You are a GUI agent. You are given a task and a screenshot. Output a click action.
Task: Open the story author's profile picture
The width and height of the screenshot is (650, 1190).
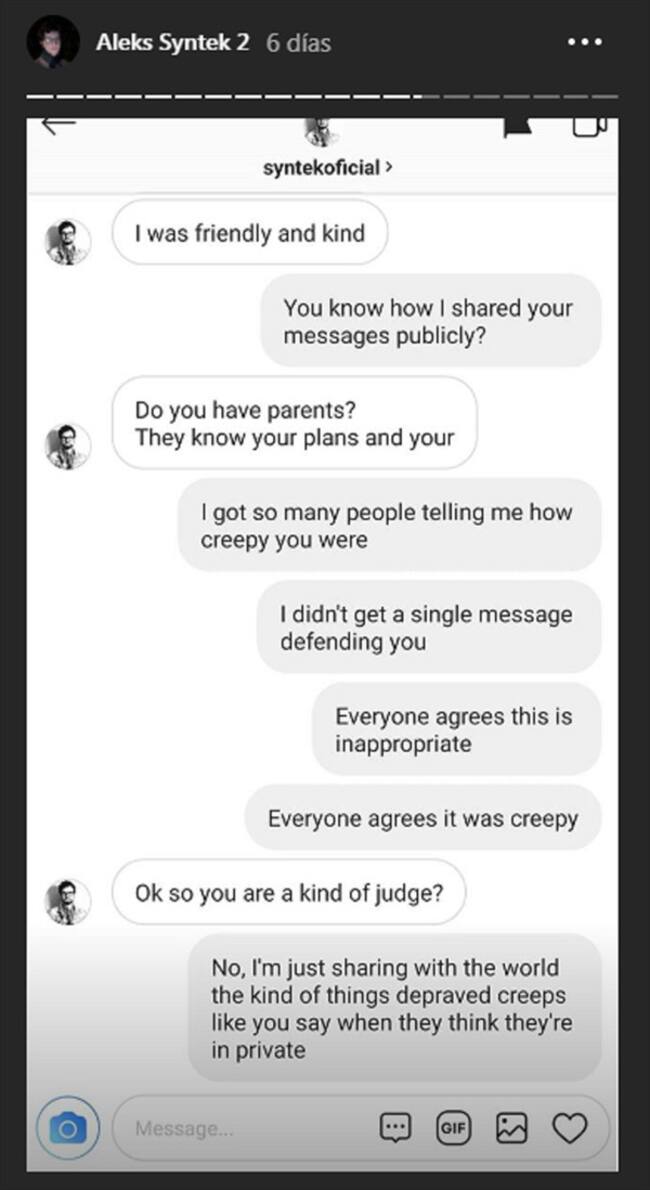click(x=52, y=43)
